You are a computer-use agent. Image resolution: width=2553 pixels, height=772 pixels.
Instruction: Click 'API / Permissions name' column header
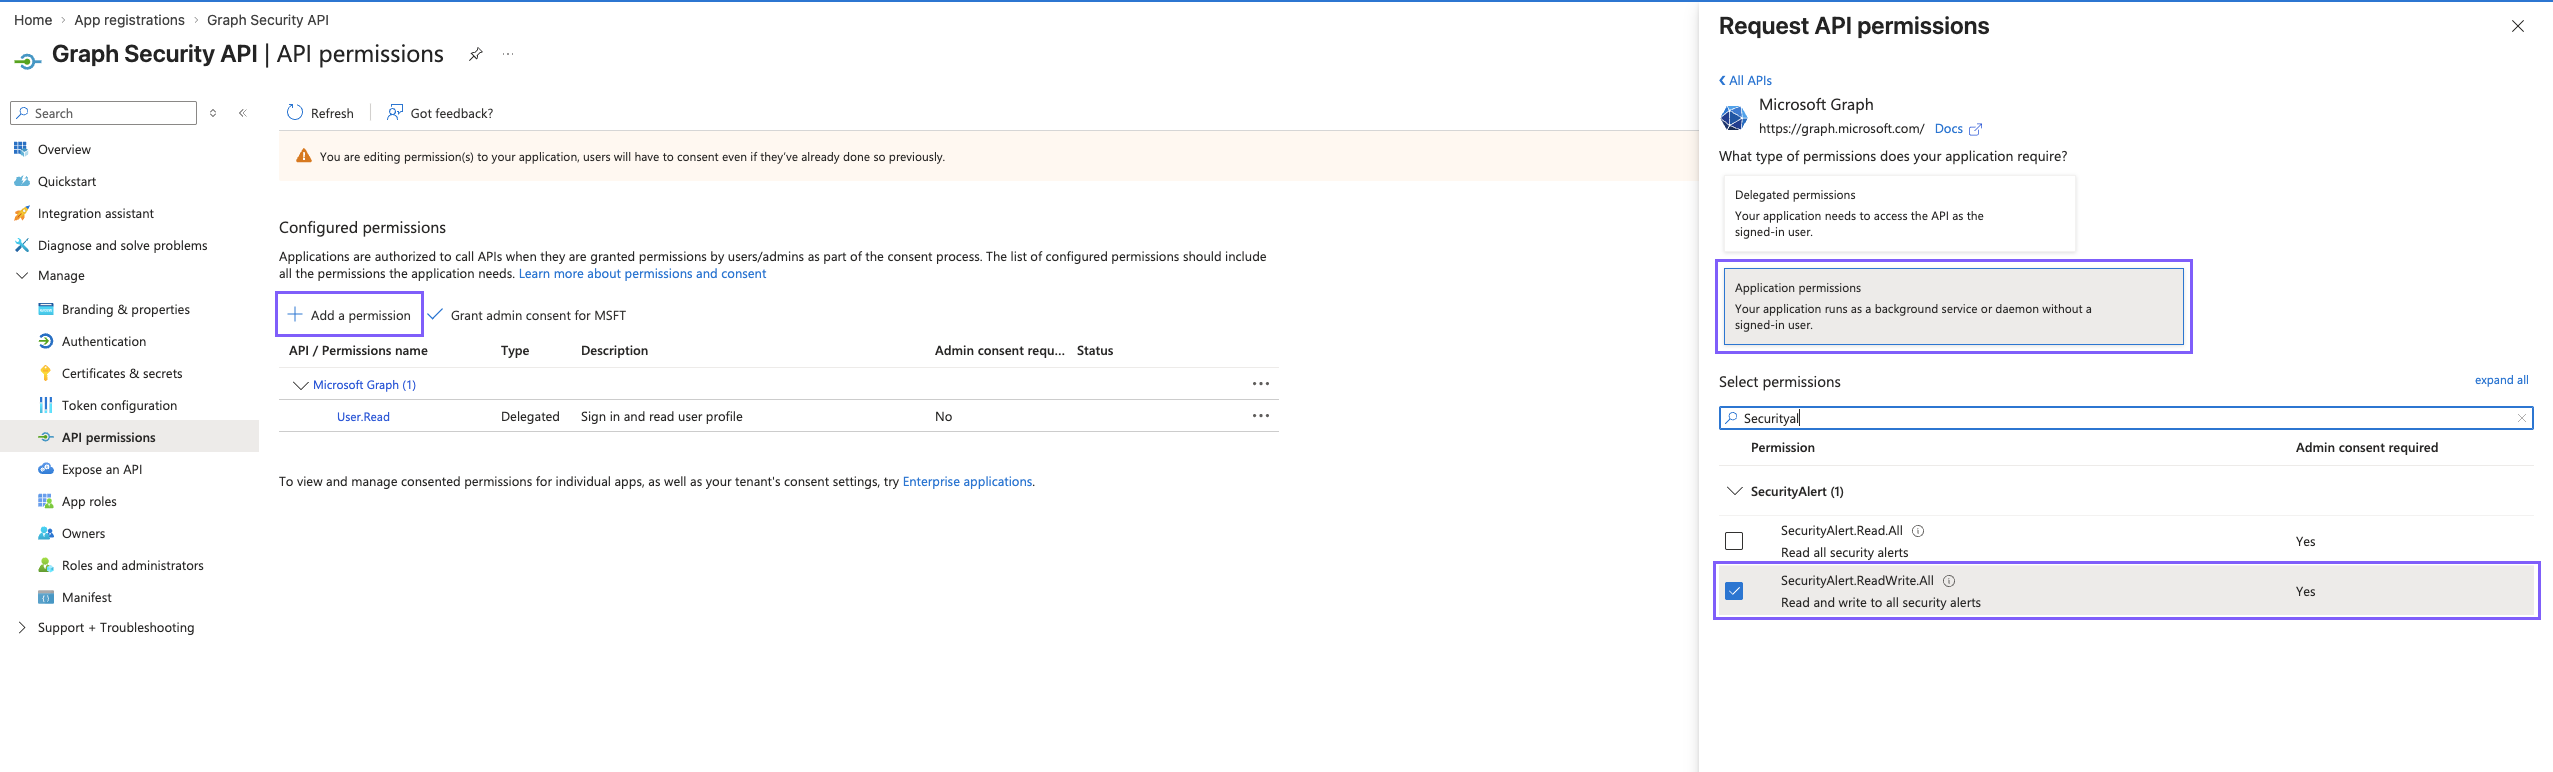(358, 350)
